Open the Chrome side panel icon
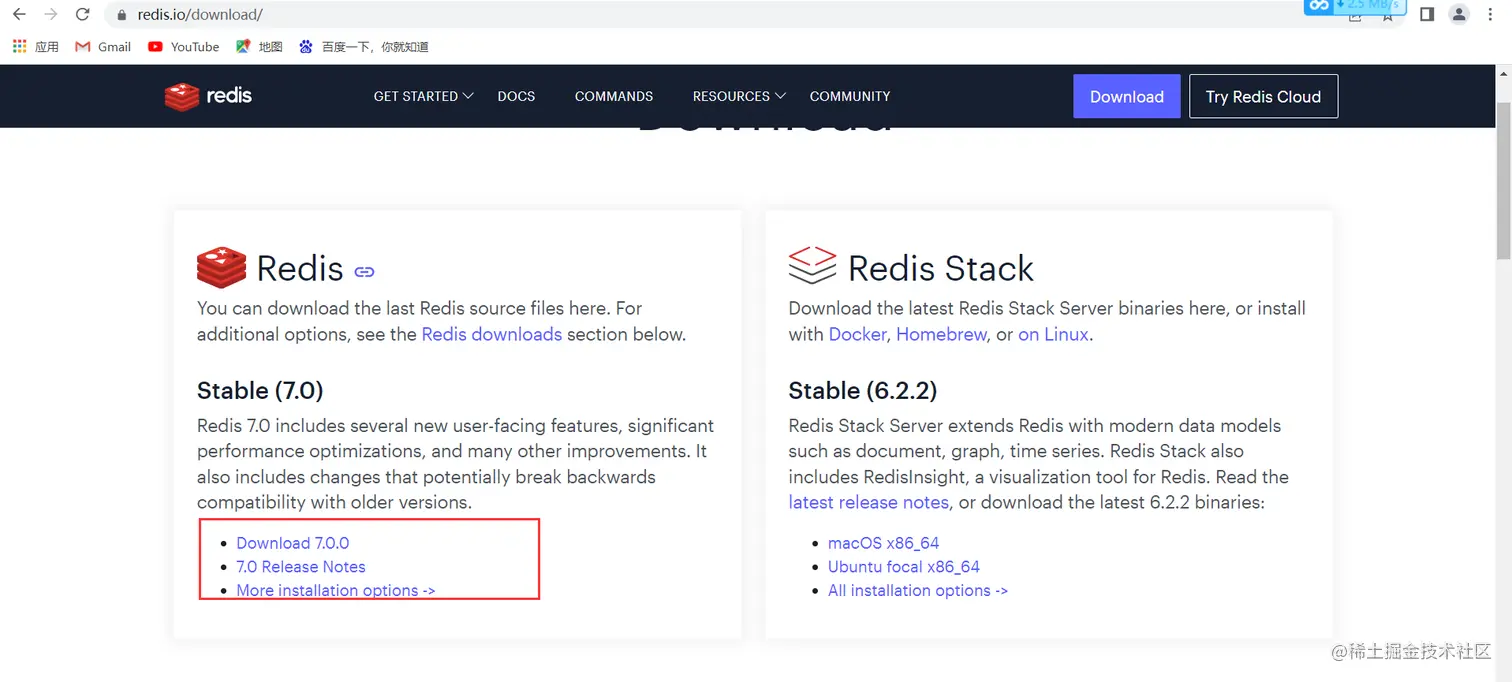Screen dimensions: 1512x682 [x=1427, y=15]
